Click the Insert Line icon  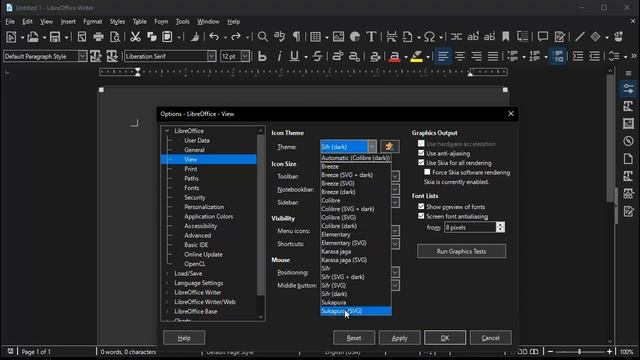[x=580, y=37]
